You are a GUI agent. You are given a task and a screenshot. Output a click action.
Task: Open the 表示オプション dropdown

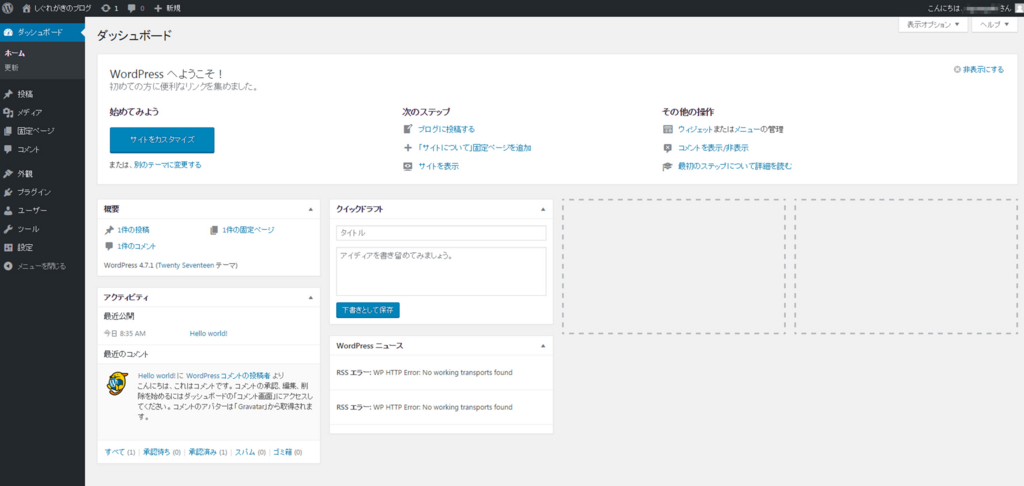coord(933,24)
